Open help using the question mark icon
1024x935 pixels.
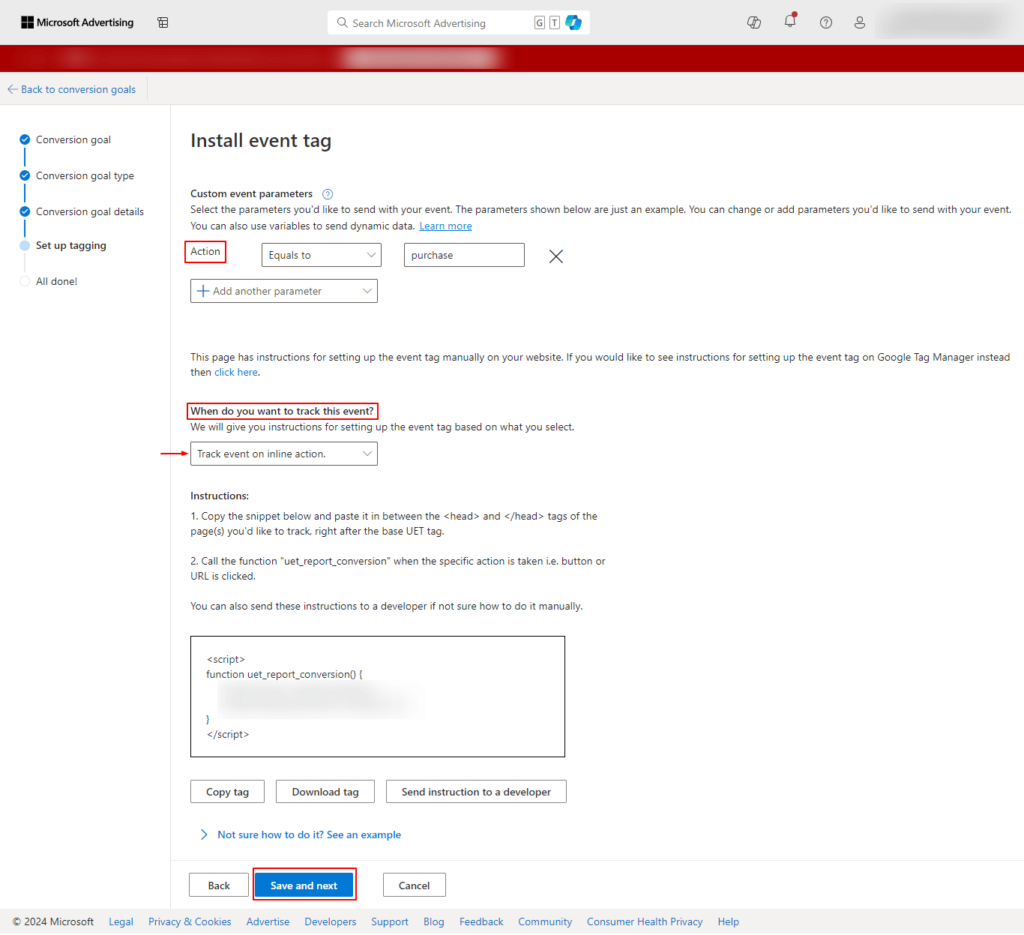[825, 22]
